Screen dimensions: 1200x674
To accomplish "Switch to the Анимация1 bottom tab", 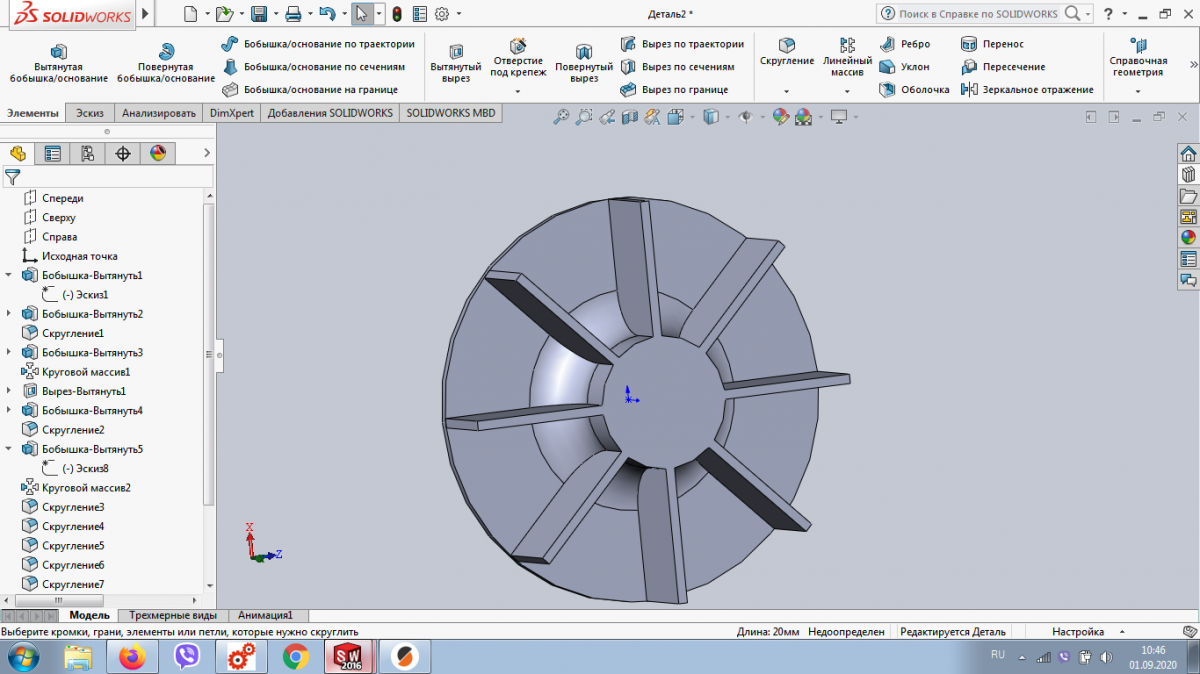I will coord(265,616).
